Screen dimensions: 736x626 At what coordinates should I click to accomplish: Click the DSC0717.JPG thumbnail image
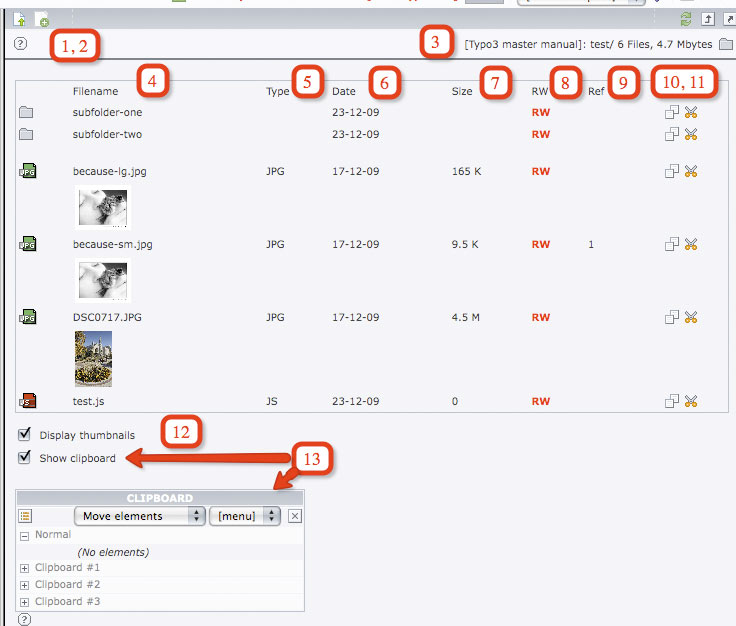(x=93, y=358)
